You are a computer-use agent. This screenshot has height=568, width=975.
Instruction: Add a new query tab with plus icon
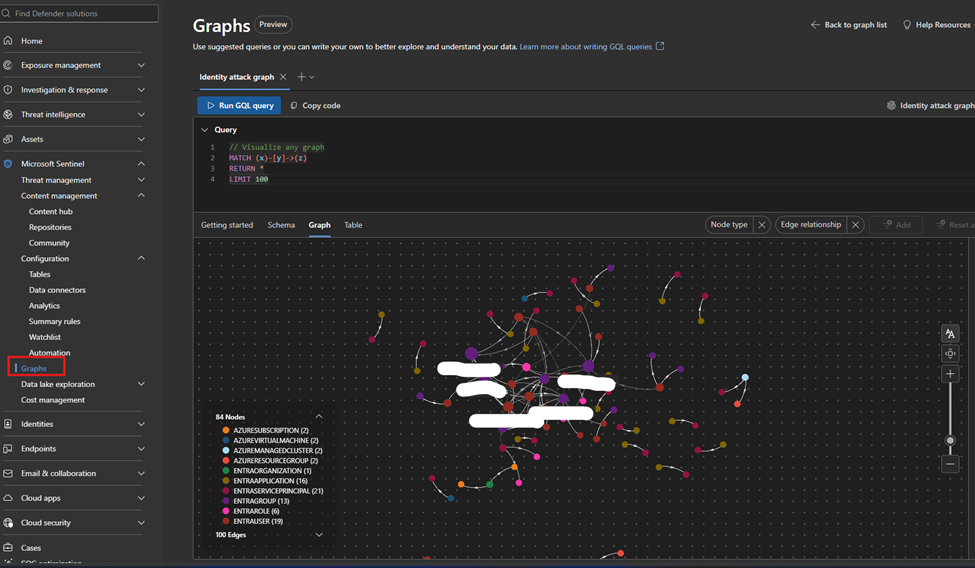pos(301,77)
